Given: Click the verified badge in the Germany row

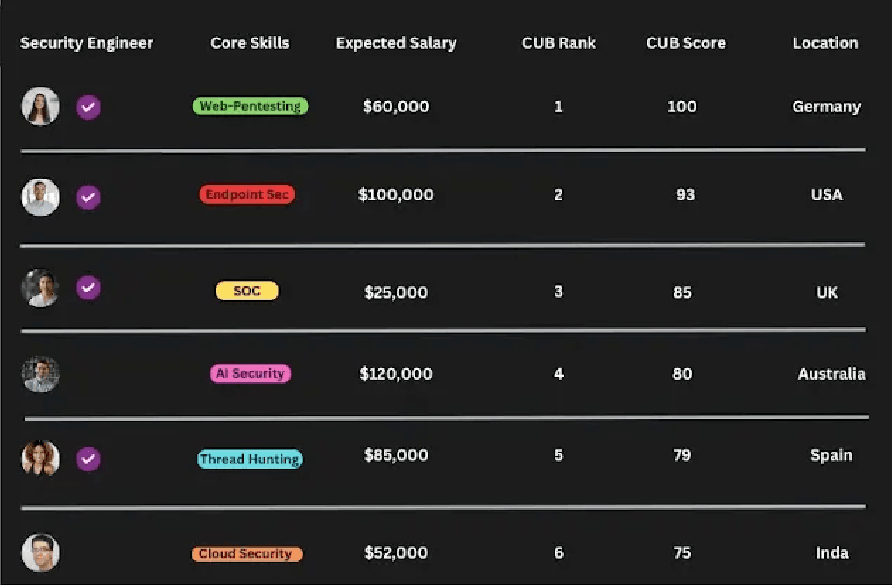Looking at the screenshot, I should pos(88,107).
